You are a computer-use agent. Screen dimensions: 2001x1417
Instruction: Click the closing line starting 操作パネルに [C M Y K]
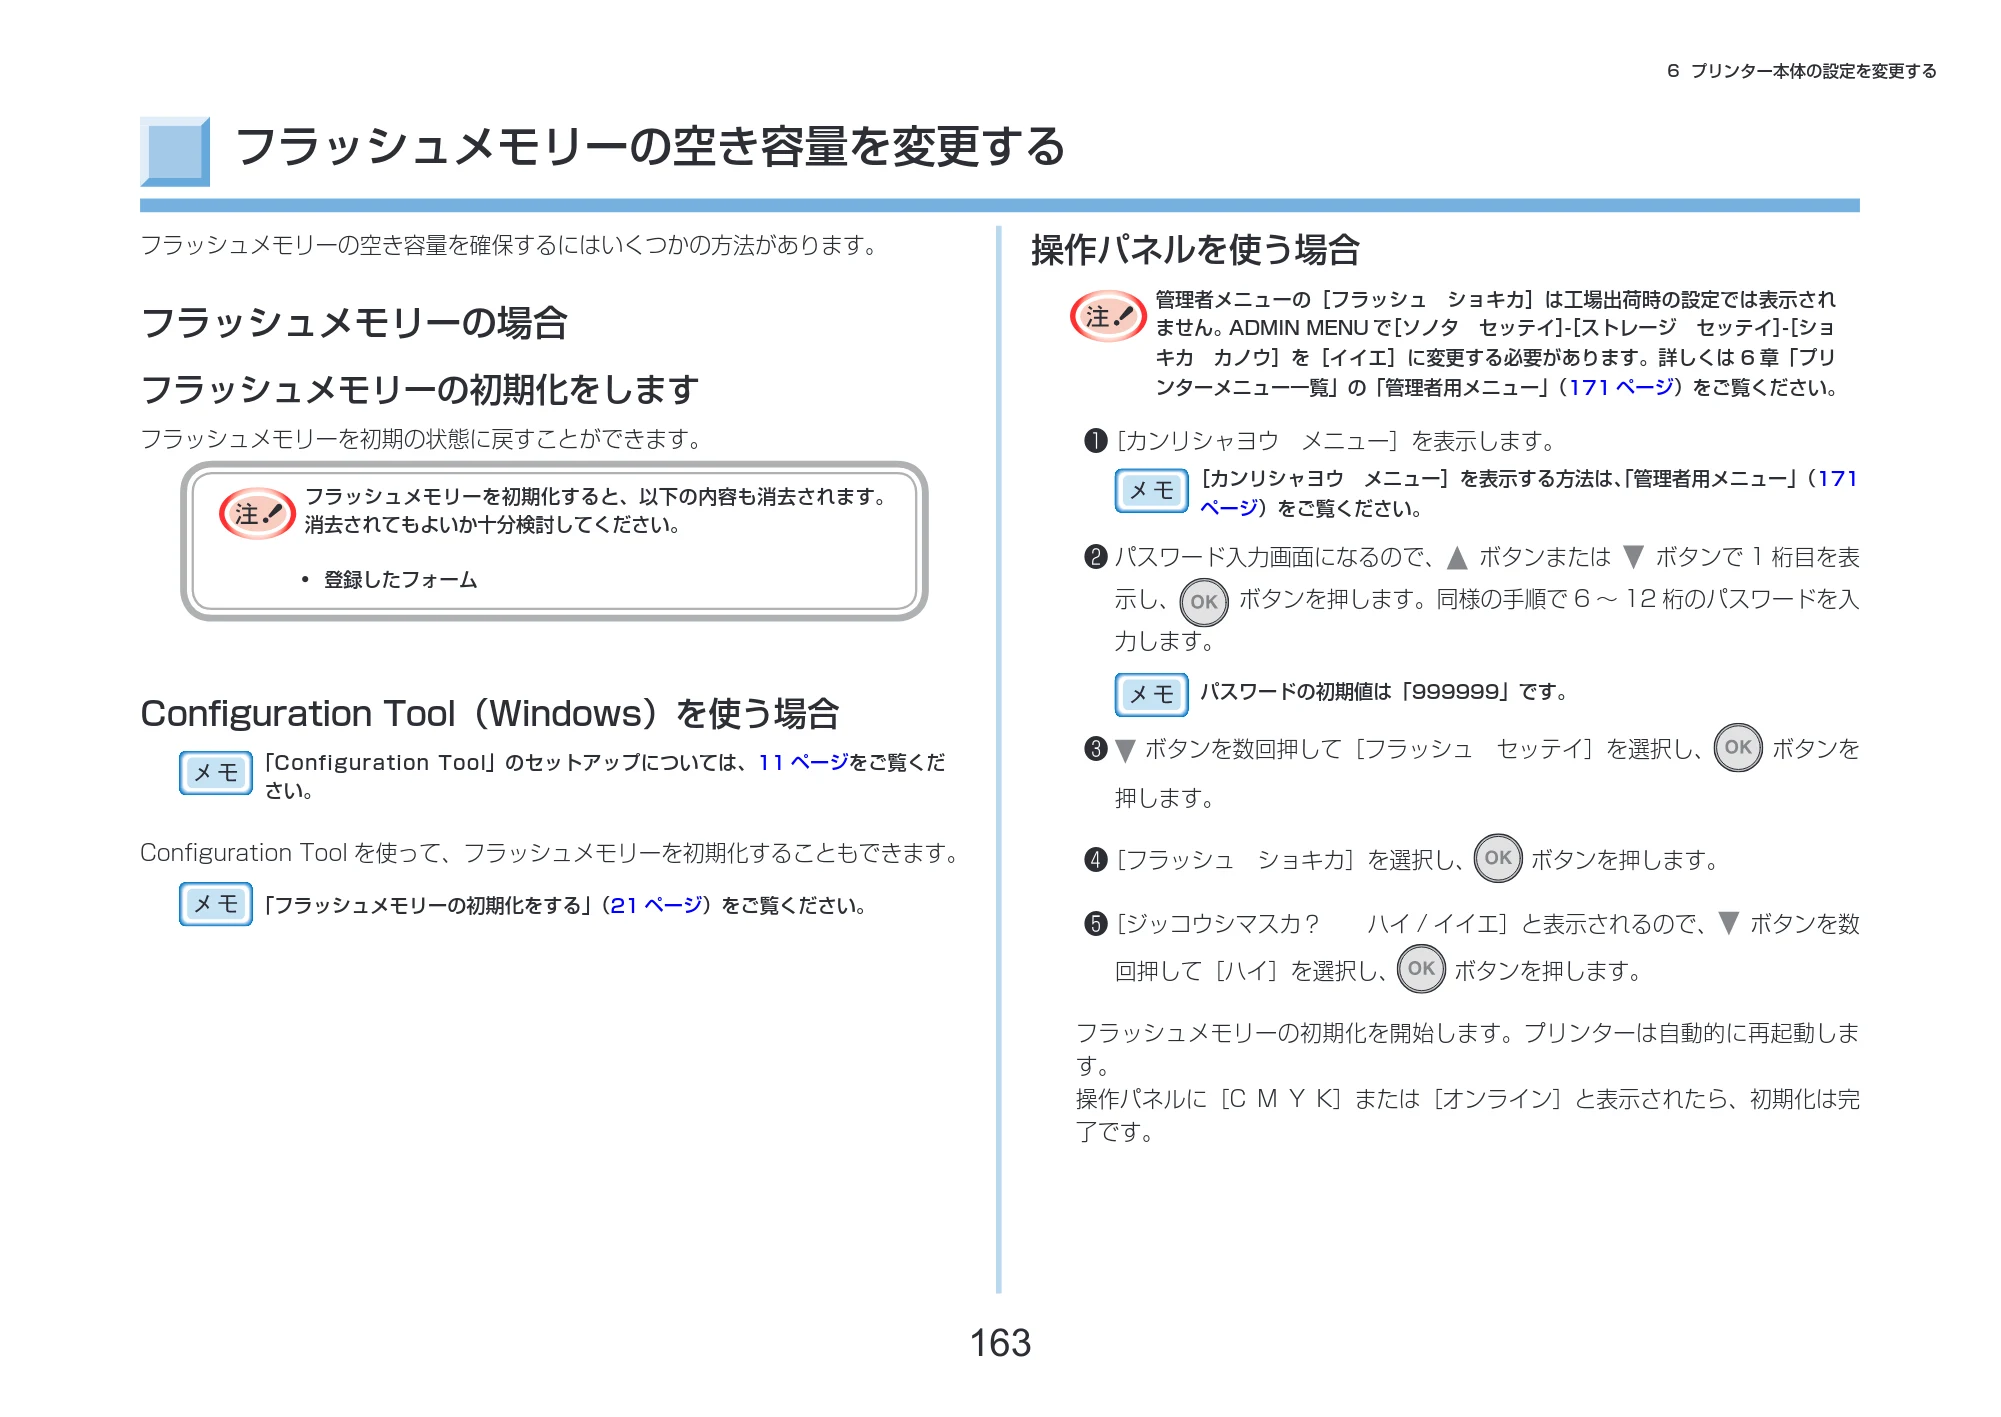[x=1468, y=1116]
